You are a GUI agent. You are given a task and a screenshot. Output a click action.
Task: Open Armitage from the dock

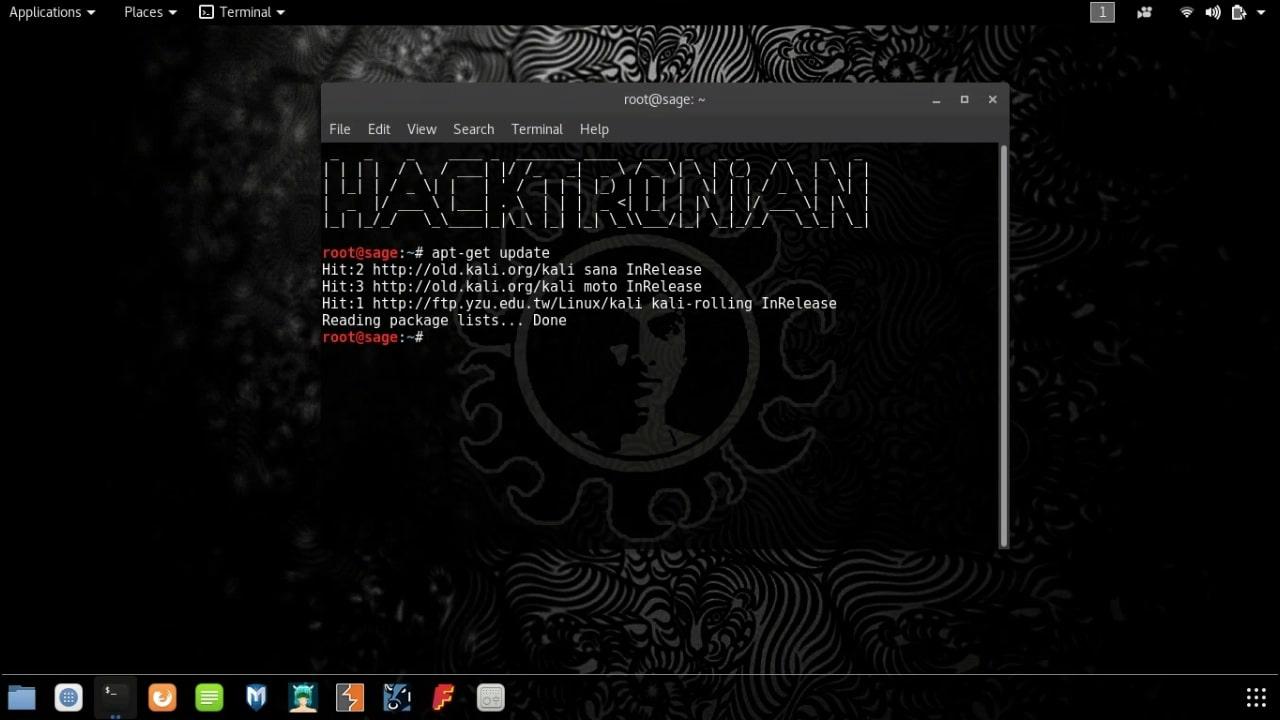click(x=302, y=697)
